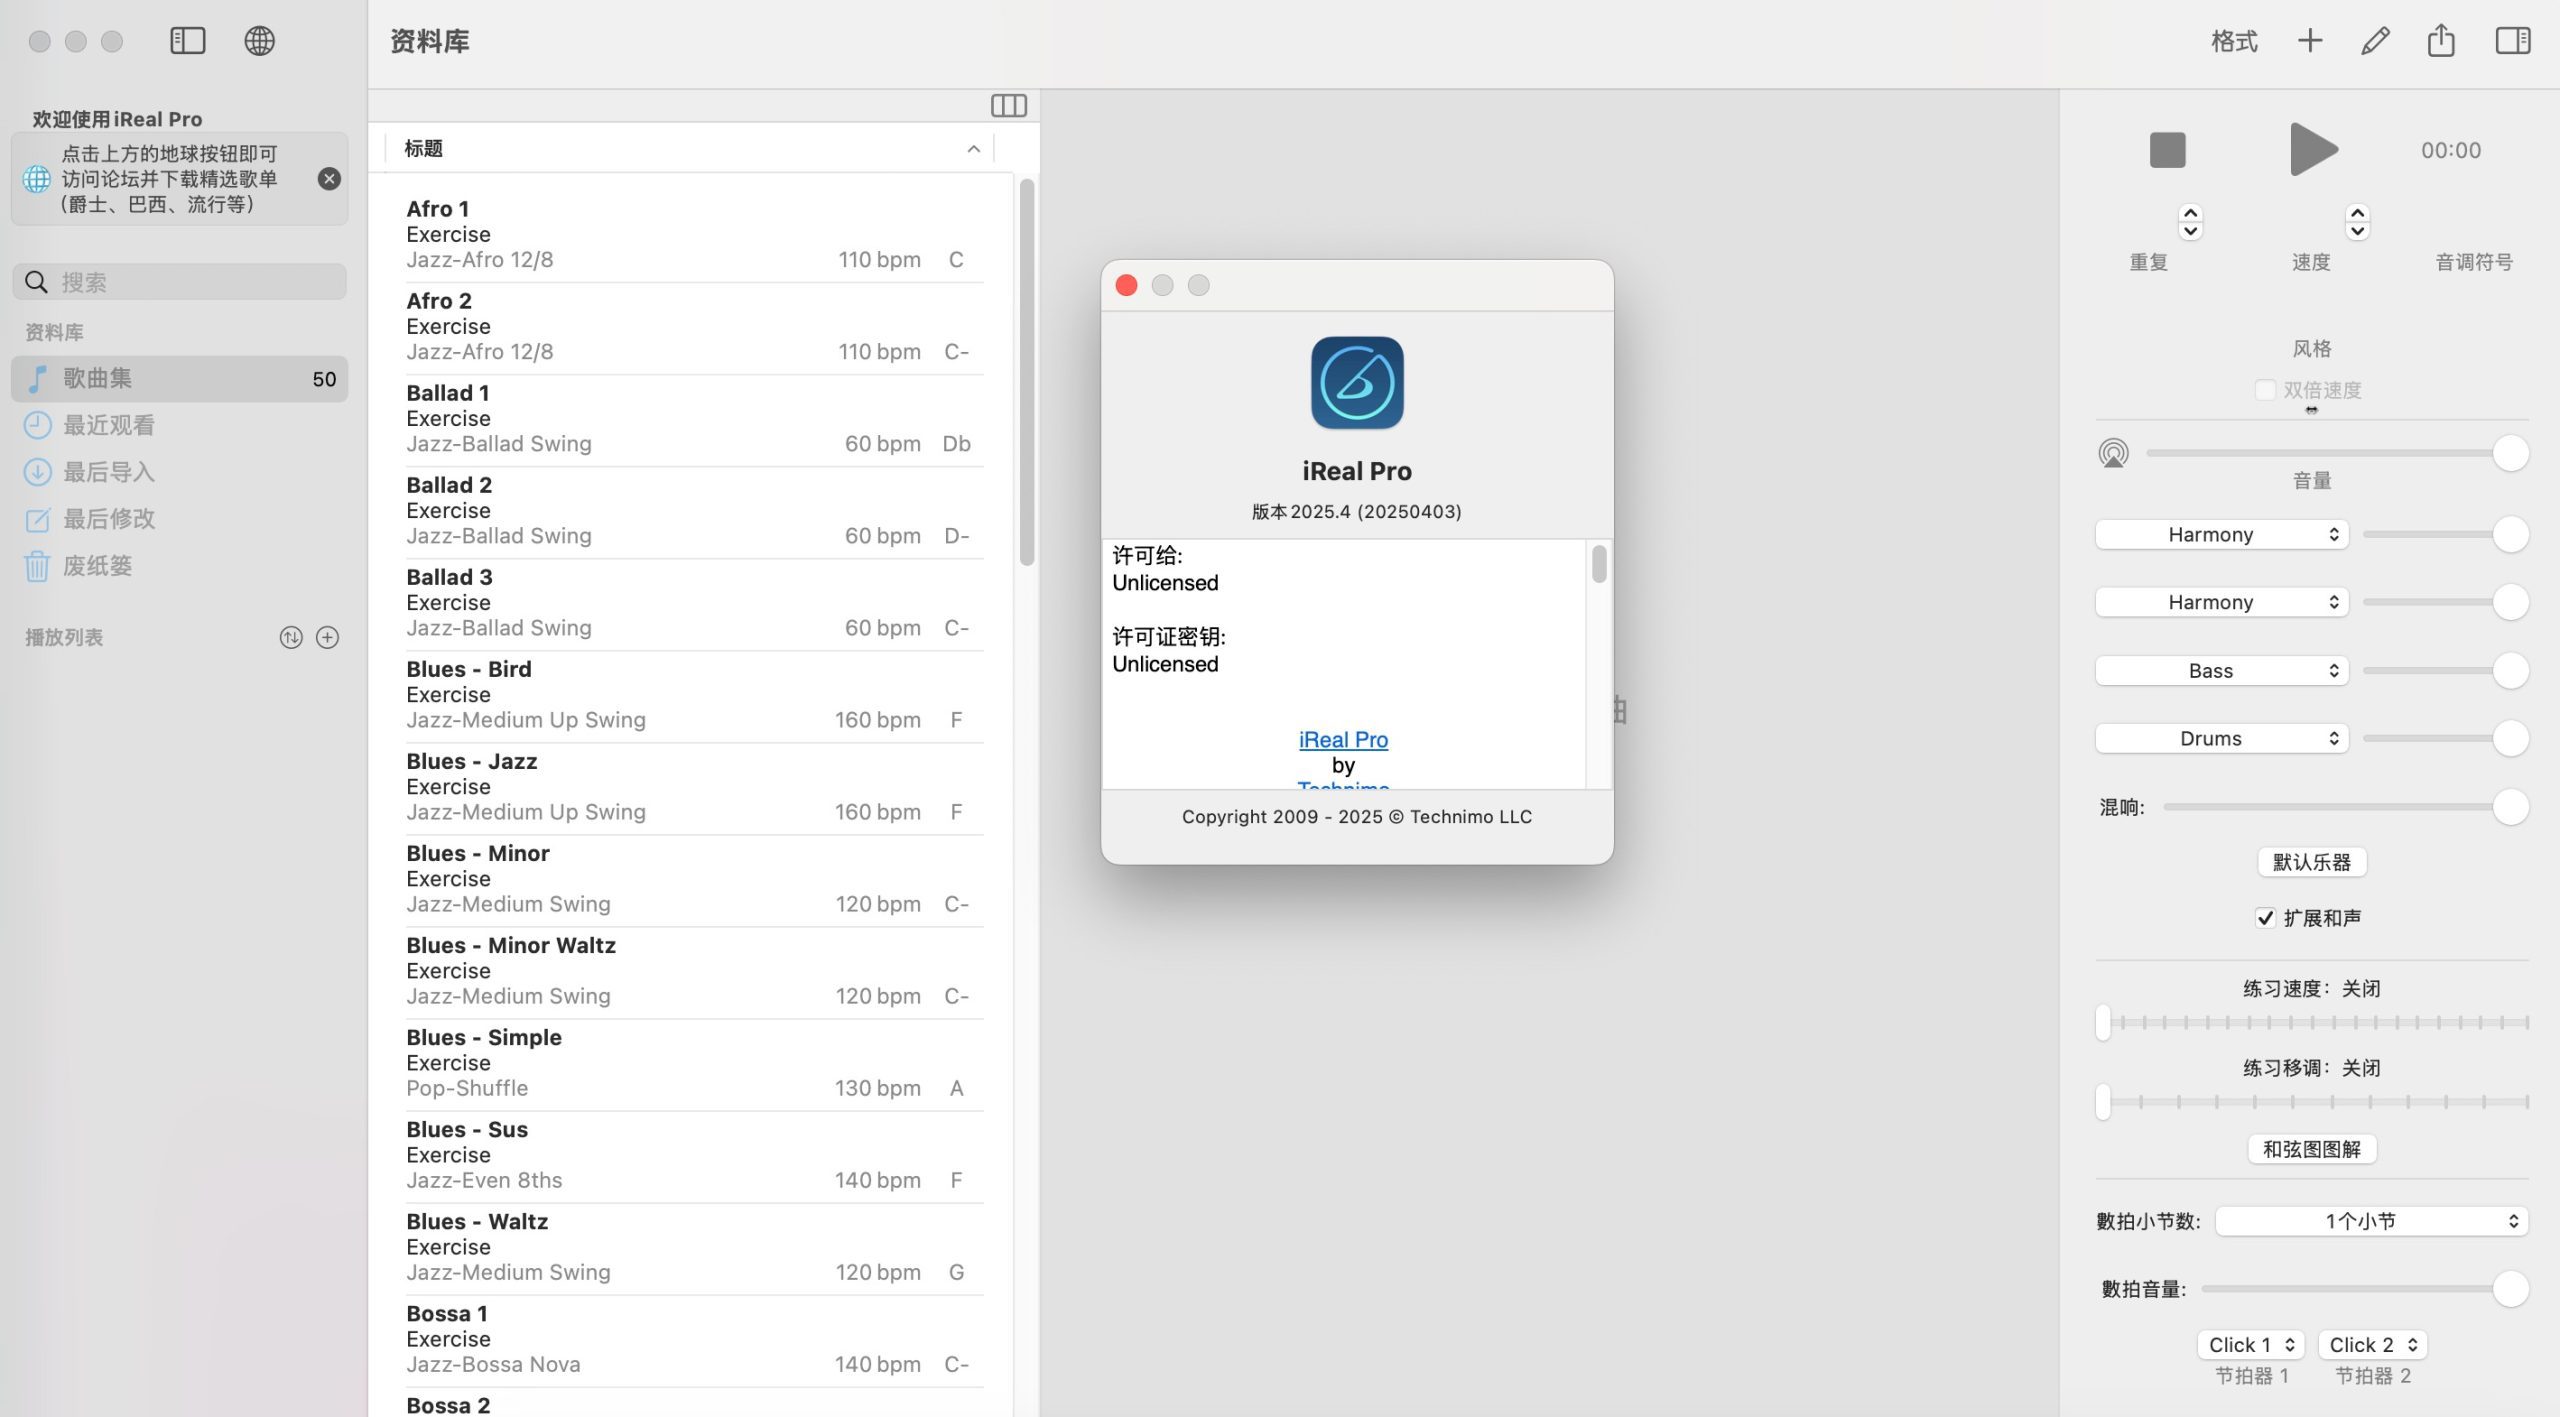Adjust the 混响 reverb slider
Image resolution: width=2560 pixels, height=1417 pixels.
(x=2346, y=807)
